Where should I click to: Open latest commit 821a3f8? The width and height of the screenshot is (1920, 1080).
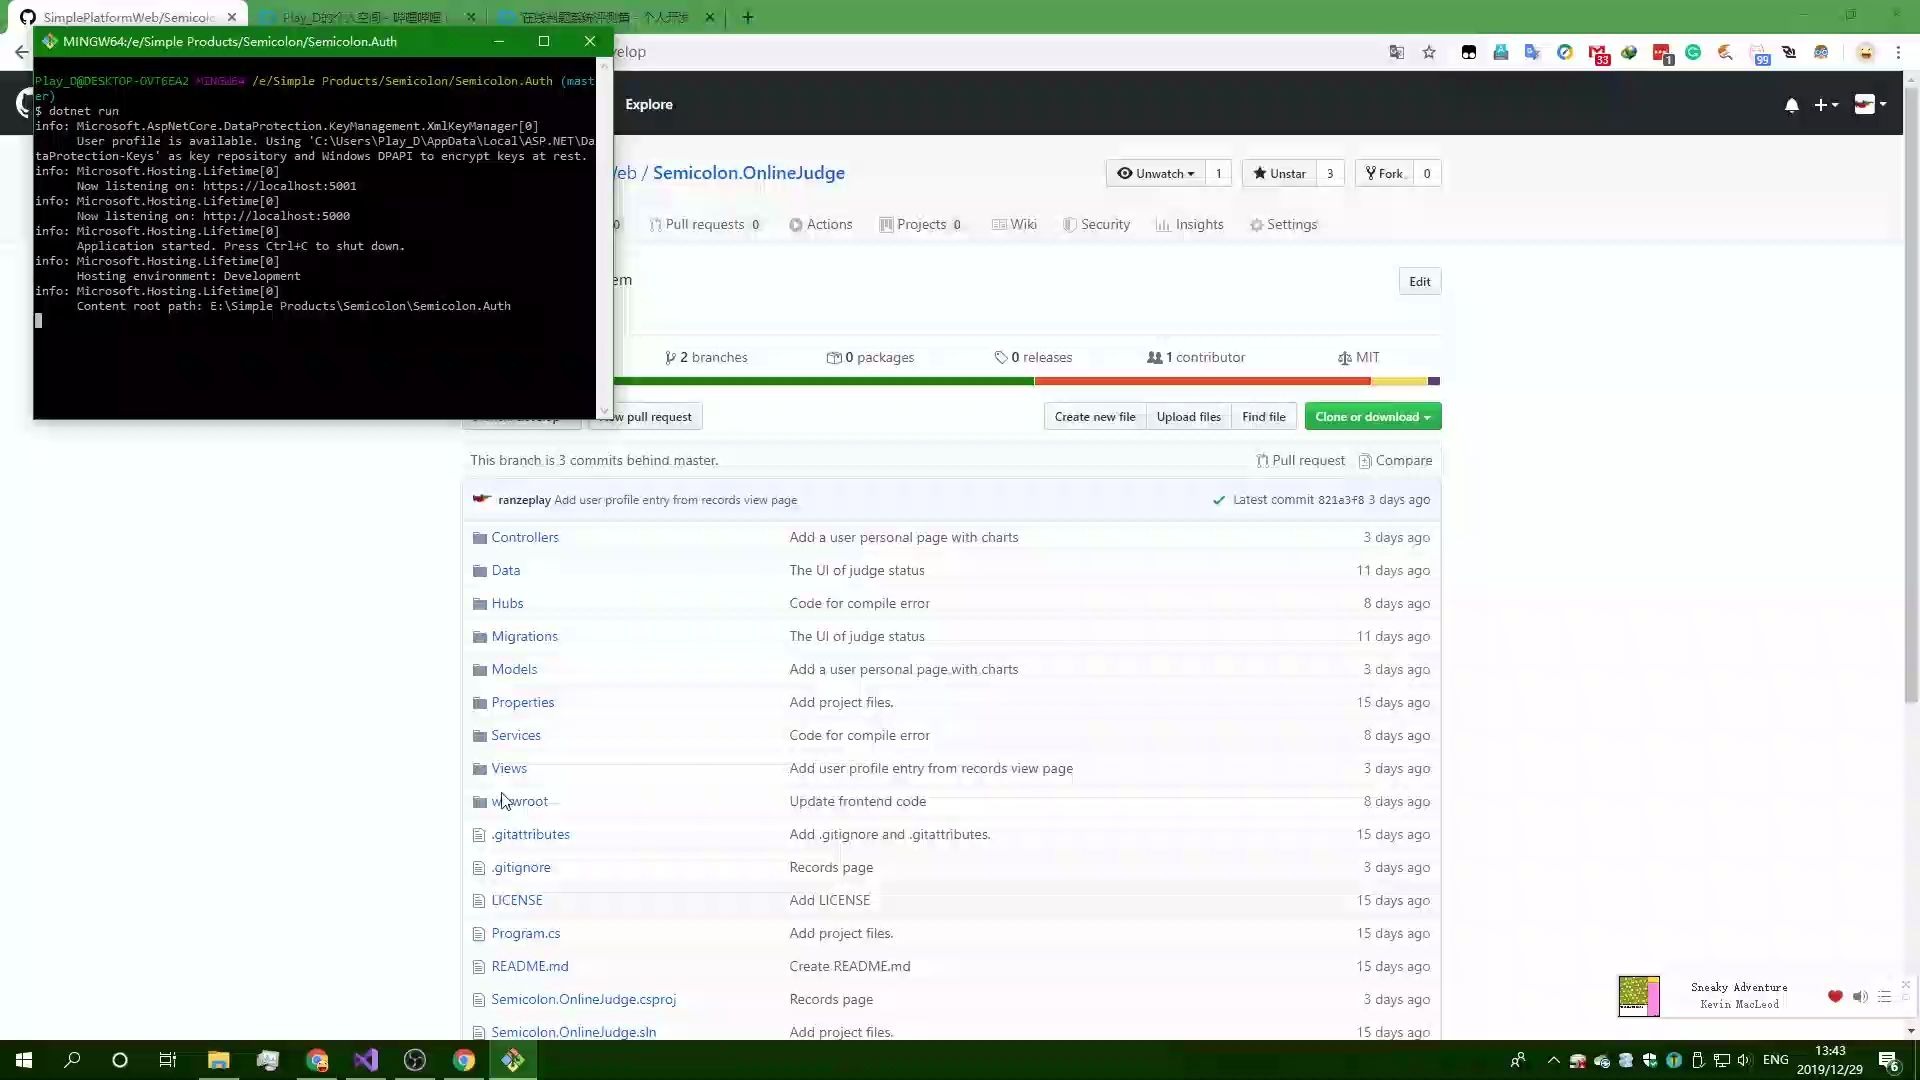tap(1340, 500)
